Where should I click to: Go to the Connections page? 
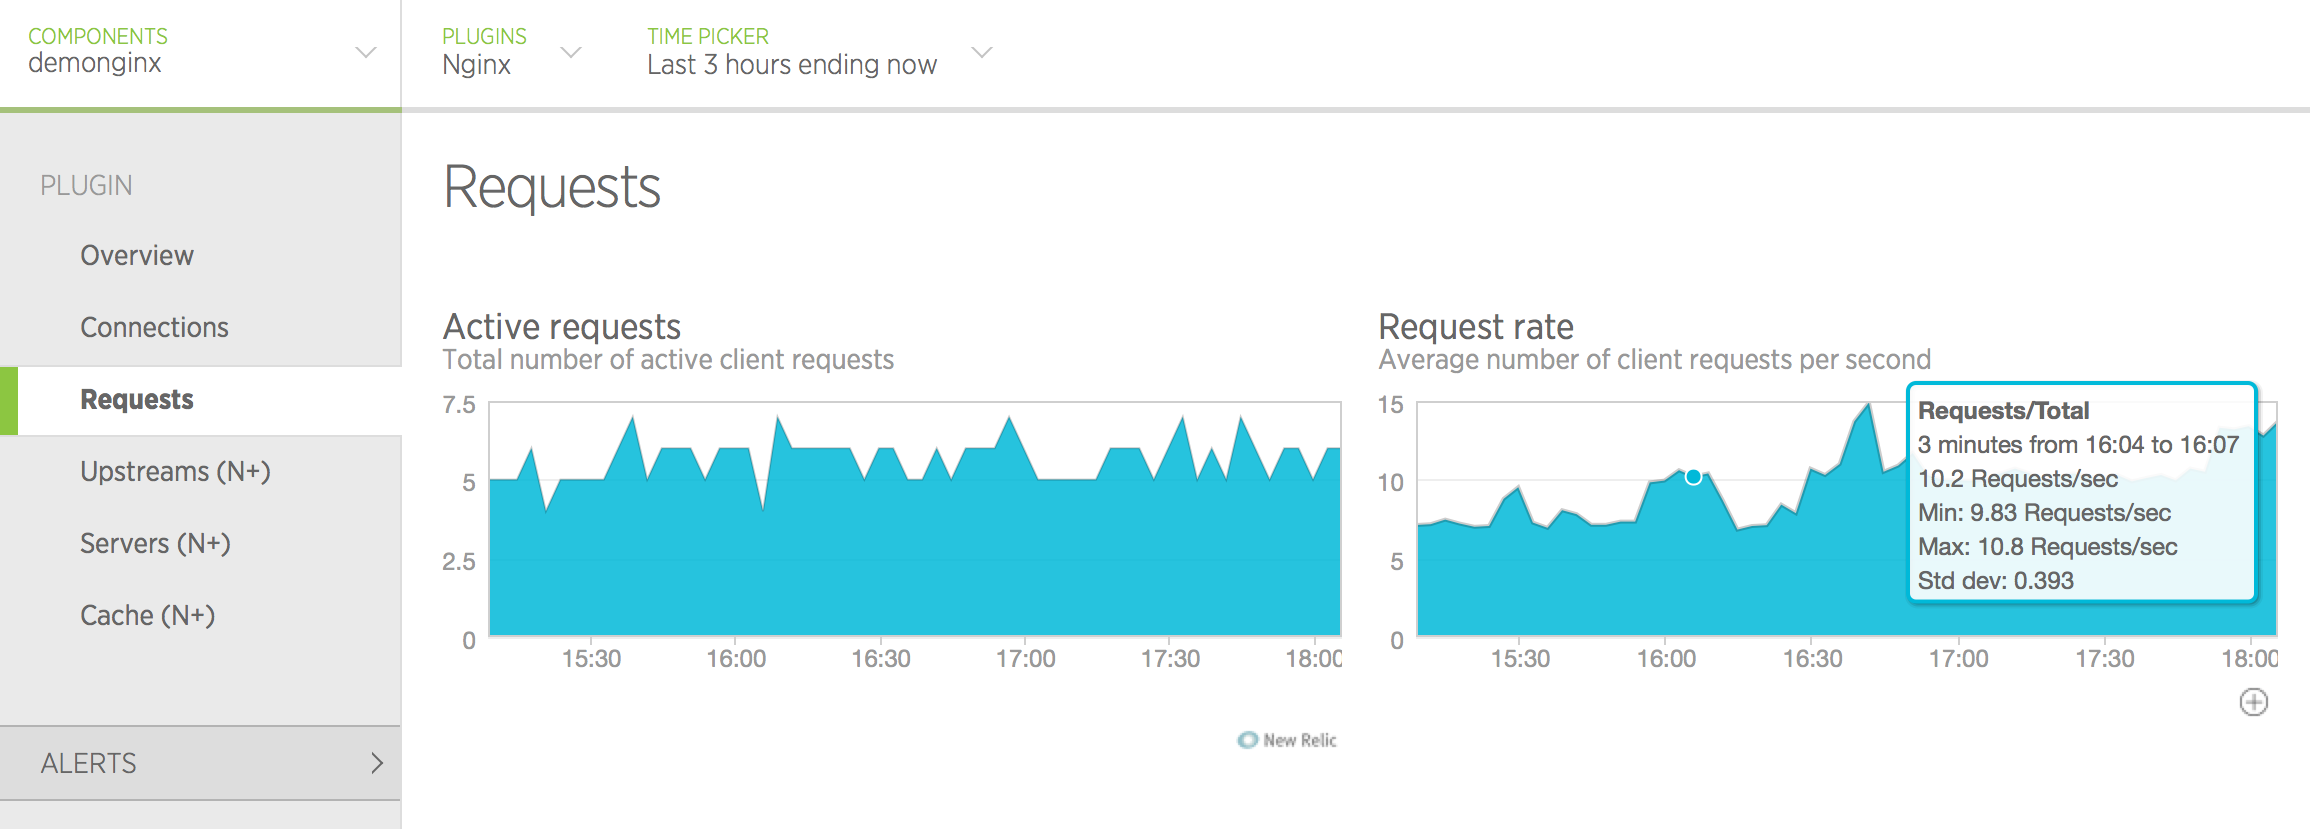[154, 328]
